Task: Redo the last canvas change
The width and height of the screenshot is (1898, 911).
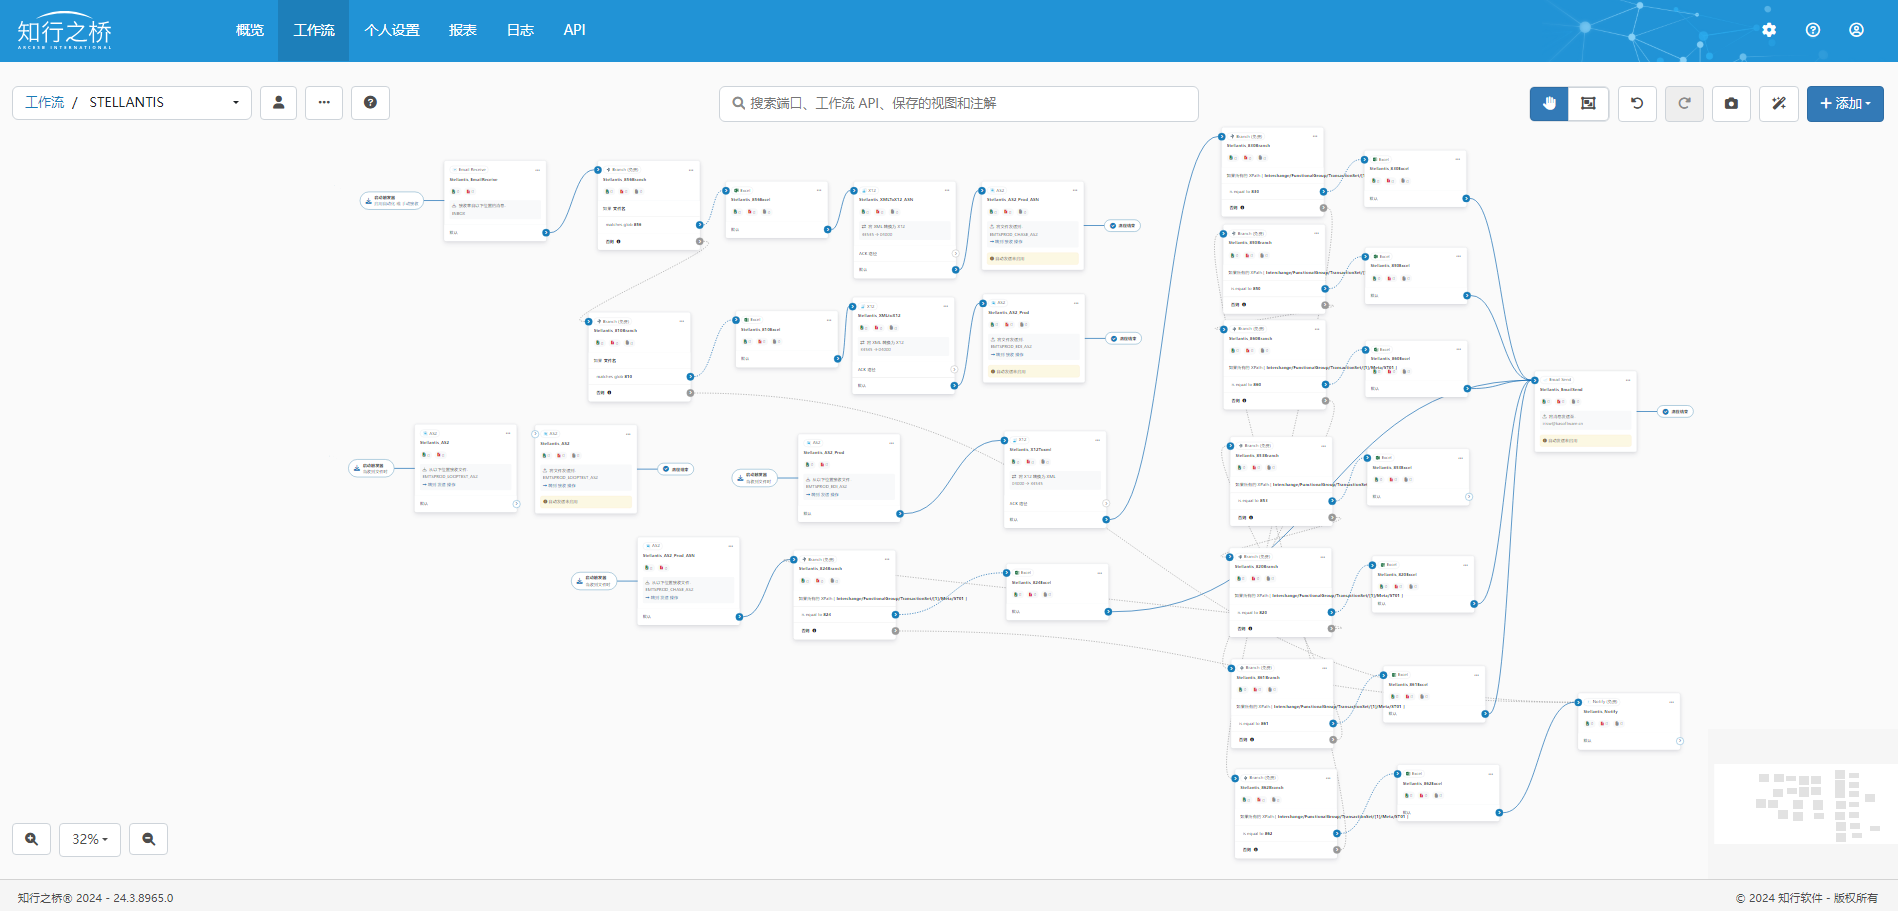Action: point(1684,103)
